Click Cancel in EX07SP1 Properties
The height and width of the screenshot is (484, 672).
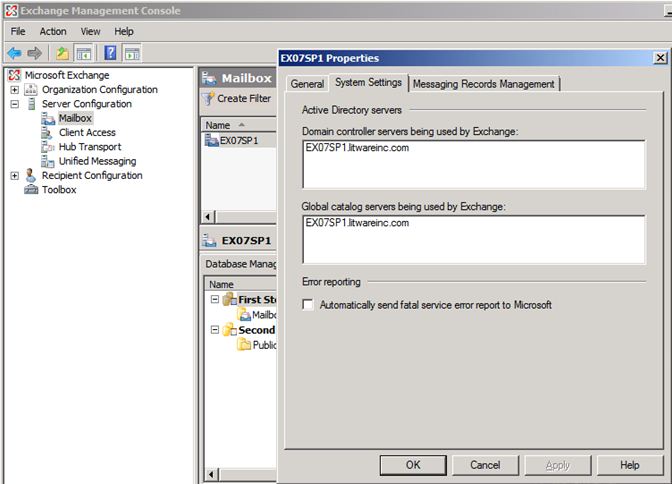[485, 465]
